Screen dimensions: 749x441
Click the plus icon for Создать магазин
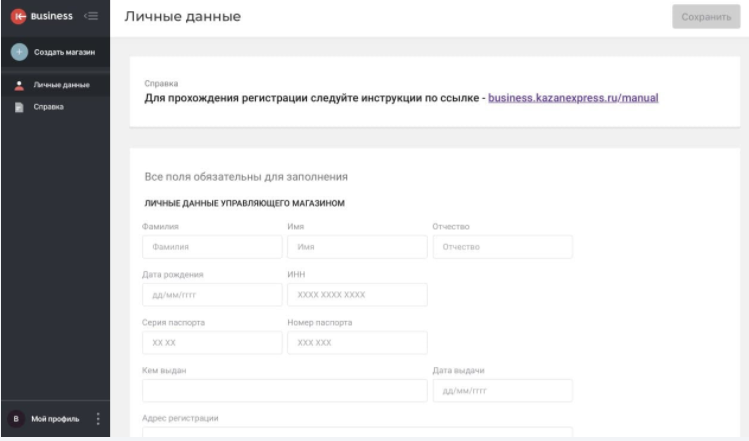tap(18, 52)
